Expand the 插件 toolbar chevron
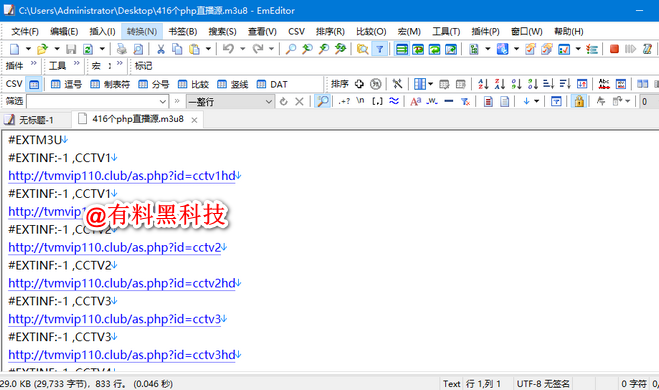659x390 pixels. point(34,63)
